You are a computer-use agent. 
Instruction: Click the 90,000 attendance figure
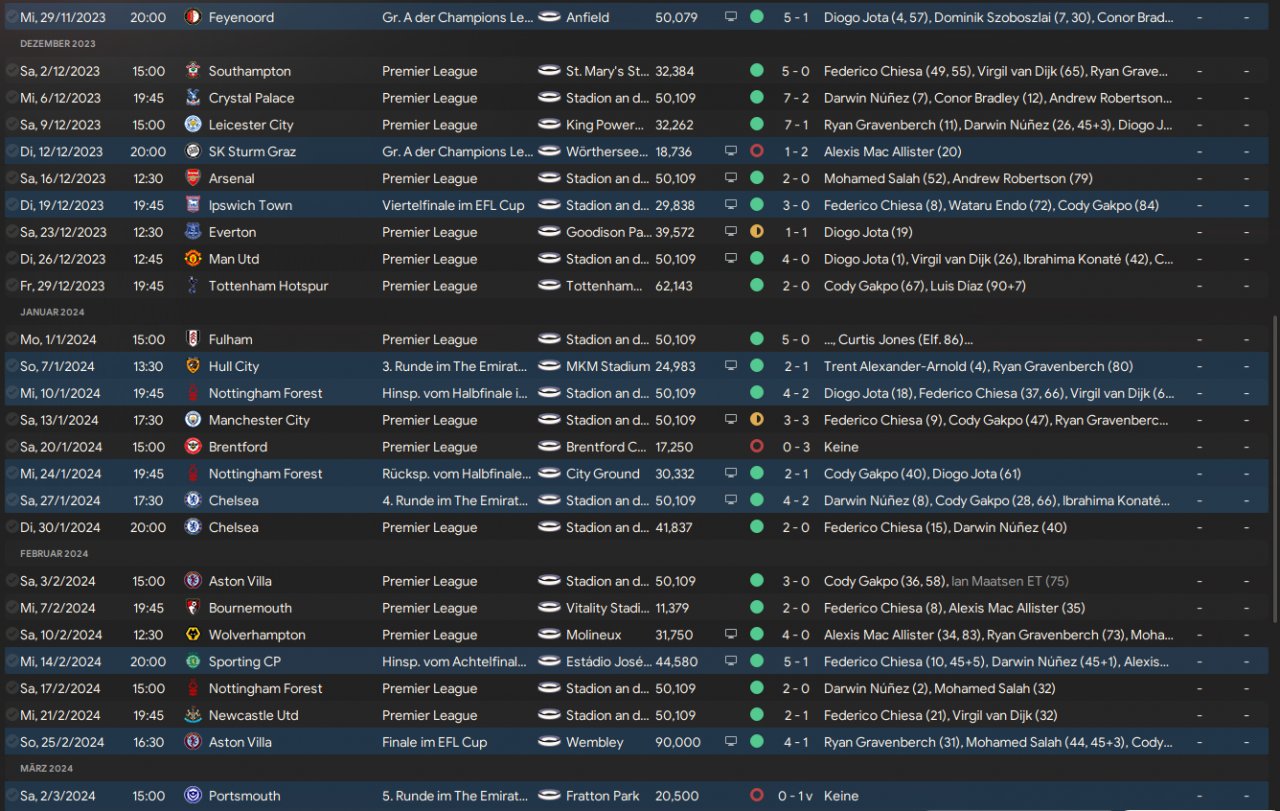pyautogui.click(x=677, y=742)
